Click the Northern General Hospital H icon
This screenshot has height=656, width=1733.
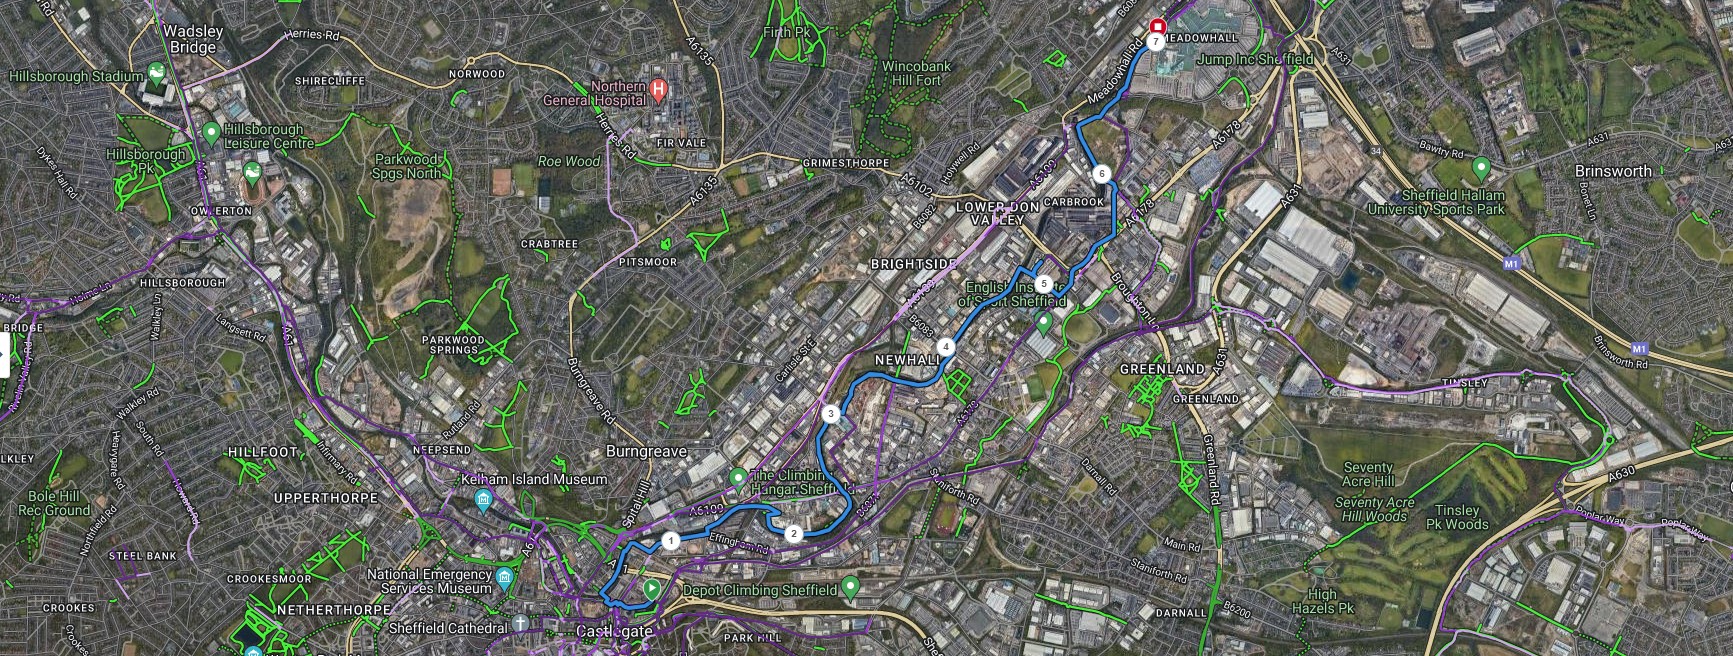point(658,90)
